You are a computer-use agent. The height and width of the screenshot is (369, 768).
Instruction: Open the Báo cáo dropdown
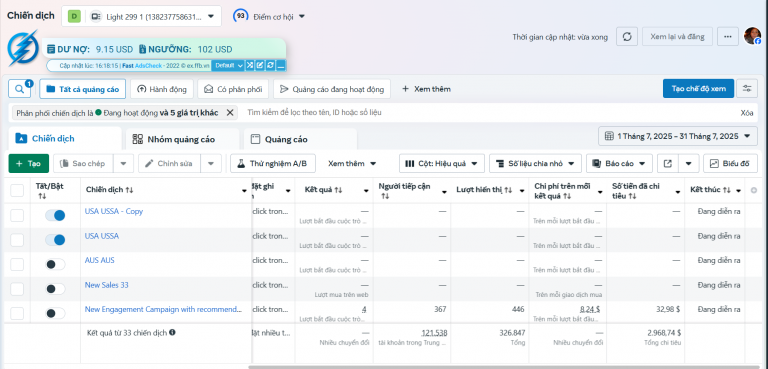619,164
